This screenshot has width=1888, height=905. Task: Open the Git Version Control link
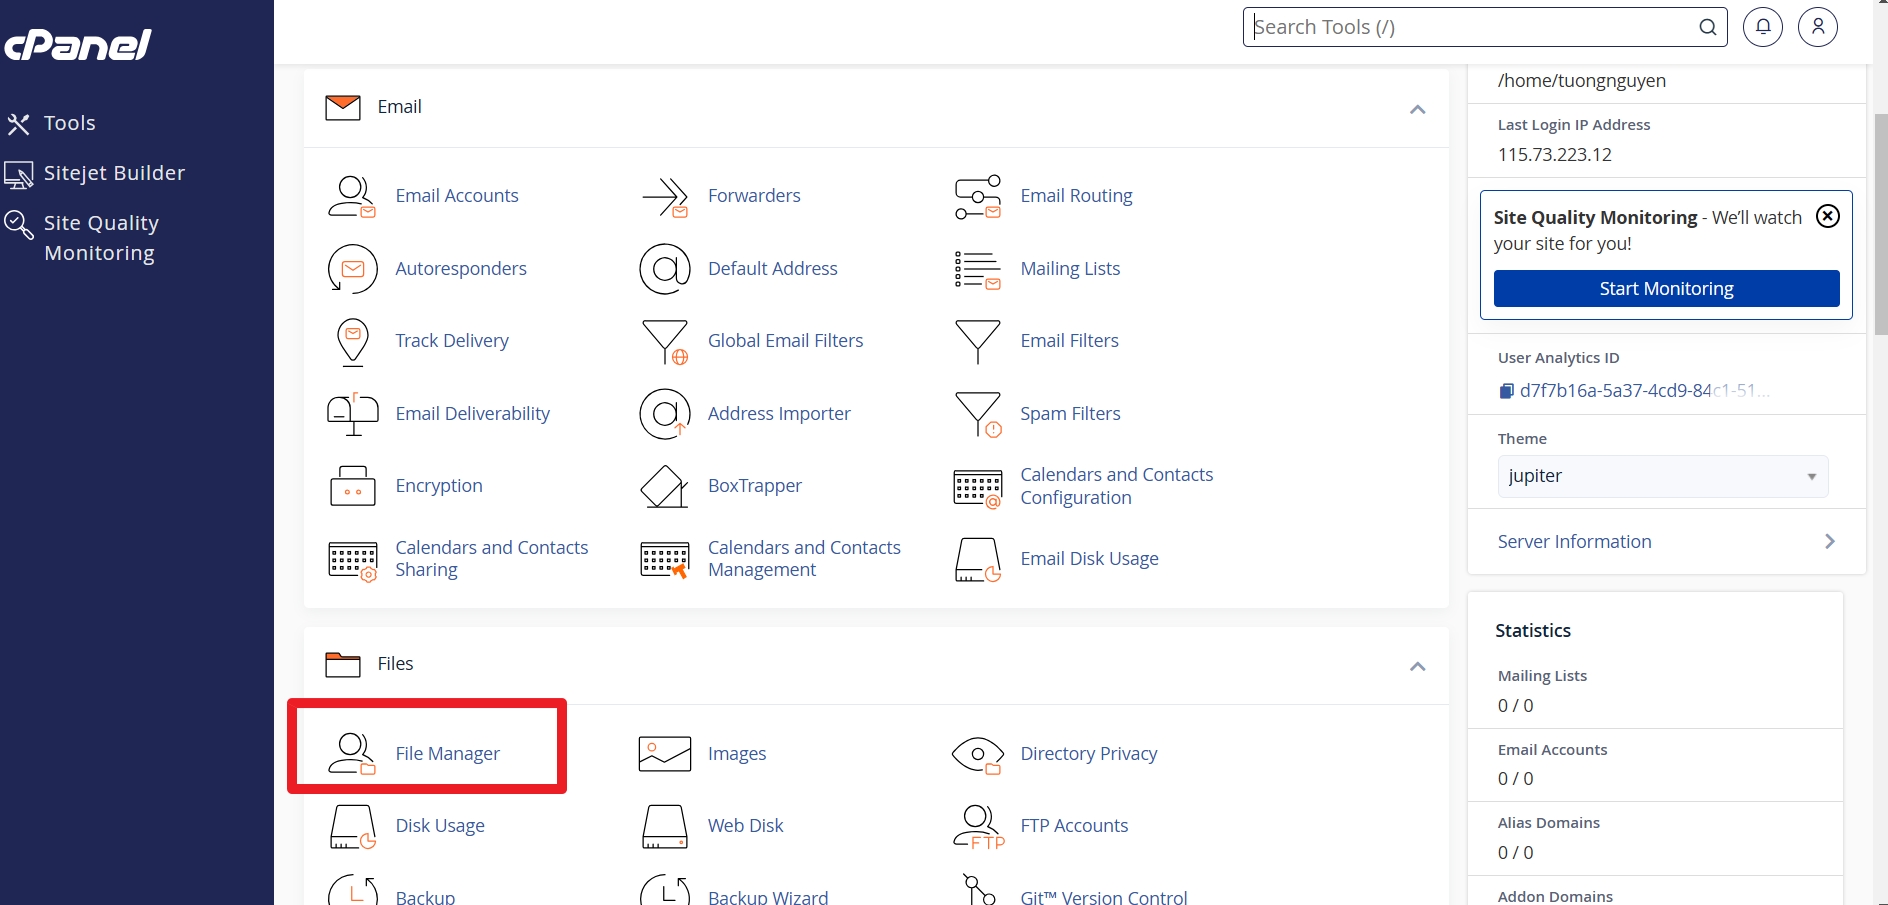click(1104, 897)
